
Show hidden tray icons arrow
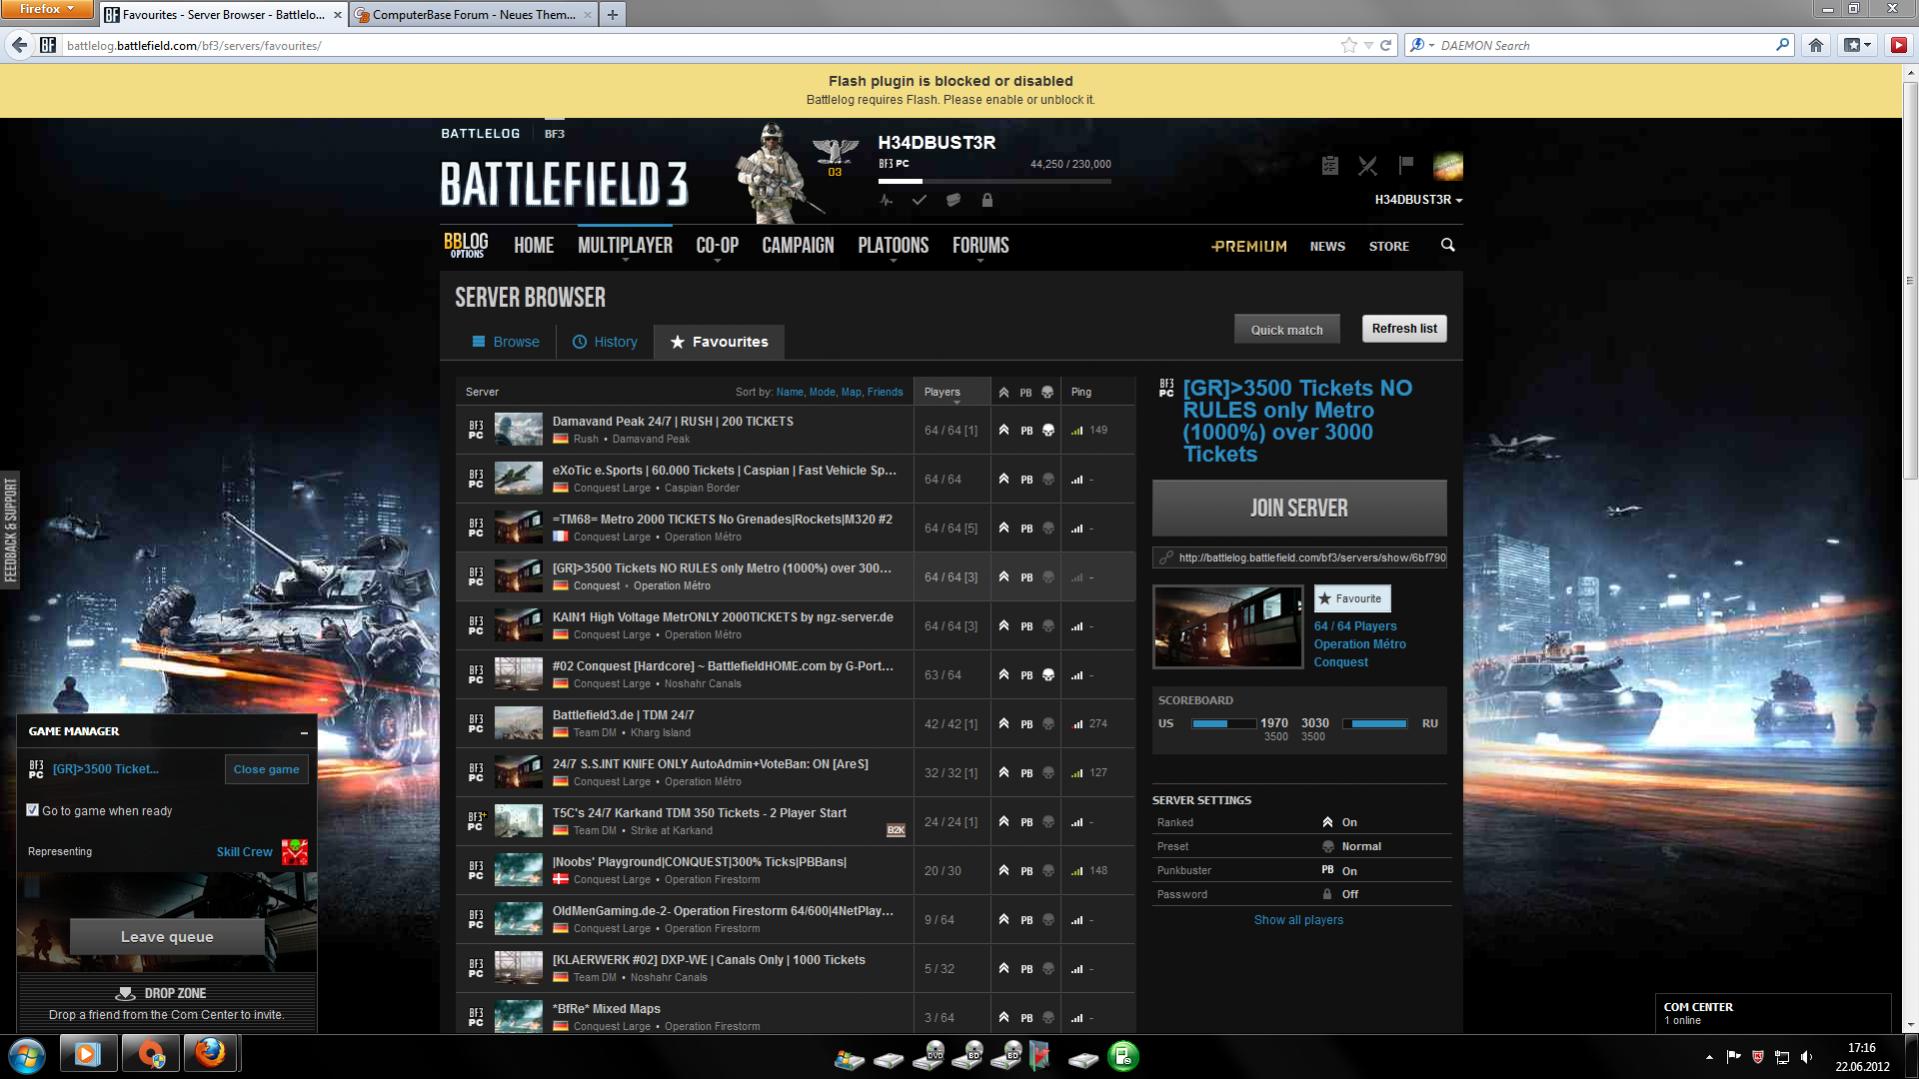[x=1709, y=1056]
